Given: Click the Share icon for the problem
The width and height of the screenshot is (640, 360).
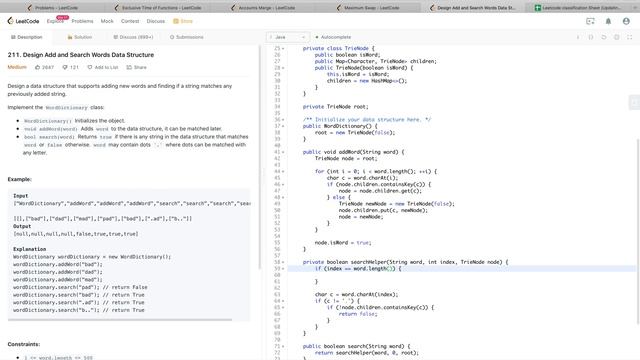Looking at the screenshot, I should [129, 67].
